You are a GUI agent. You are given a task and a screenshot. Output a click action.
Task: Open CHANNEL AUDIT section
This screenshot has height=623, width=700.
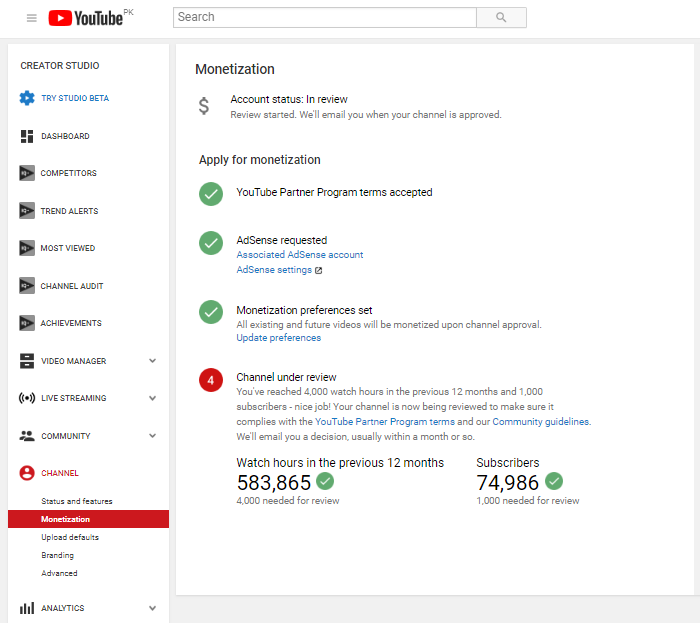pos(71,286)
